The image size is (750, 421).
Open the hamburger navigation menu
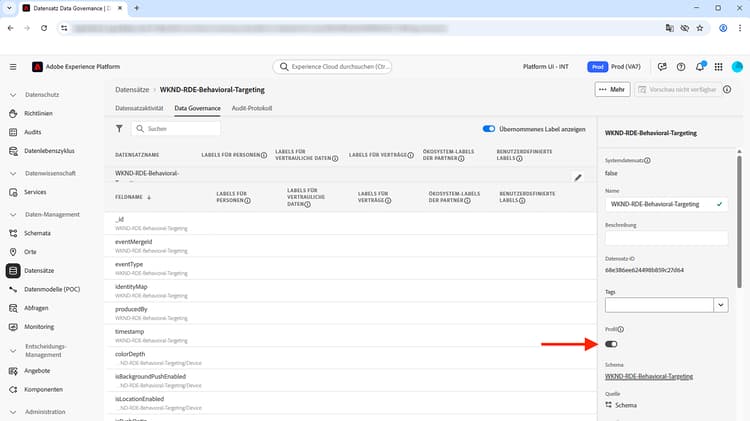(x=13, y=66)
